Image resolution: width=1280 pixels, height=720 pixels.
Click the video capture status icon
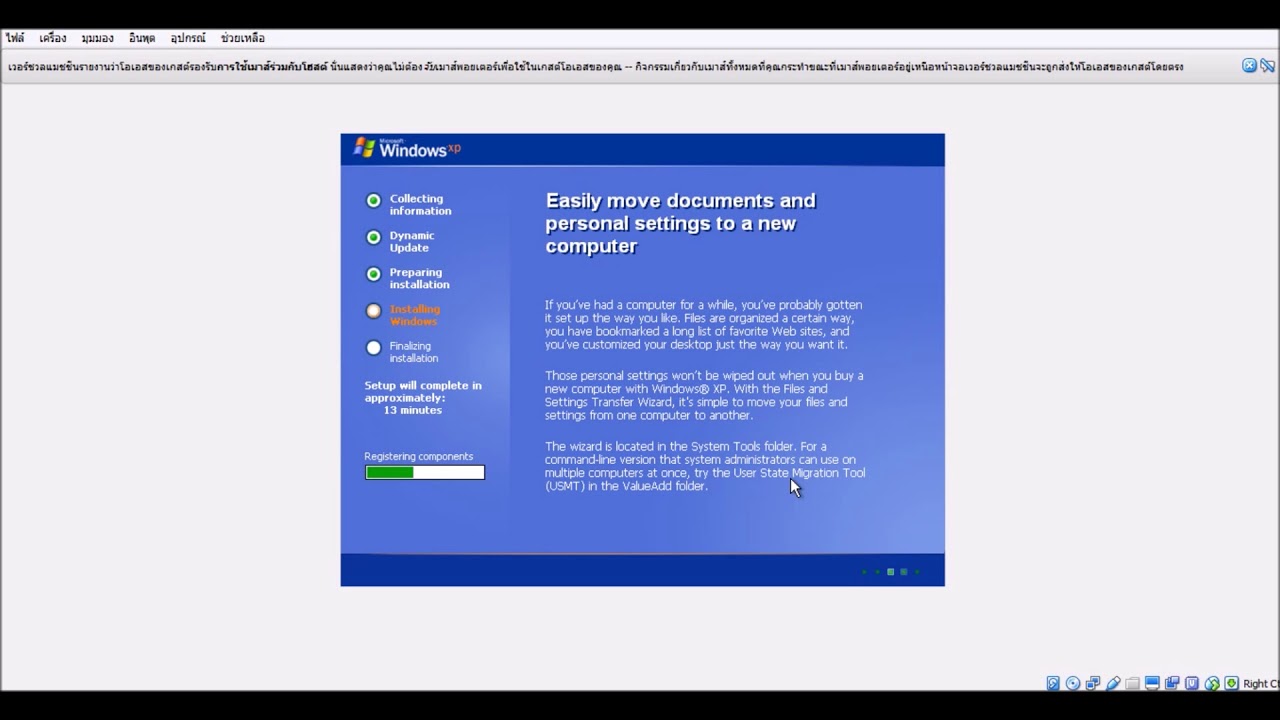pos(1172,683)
